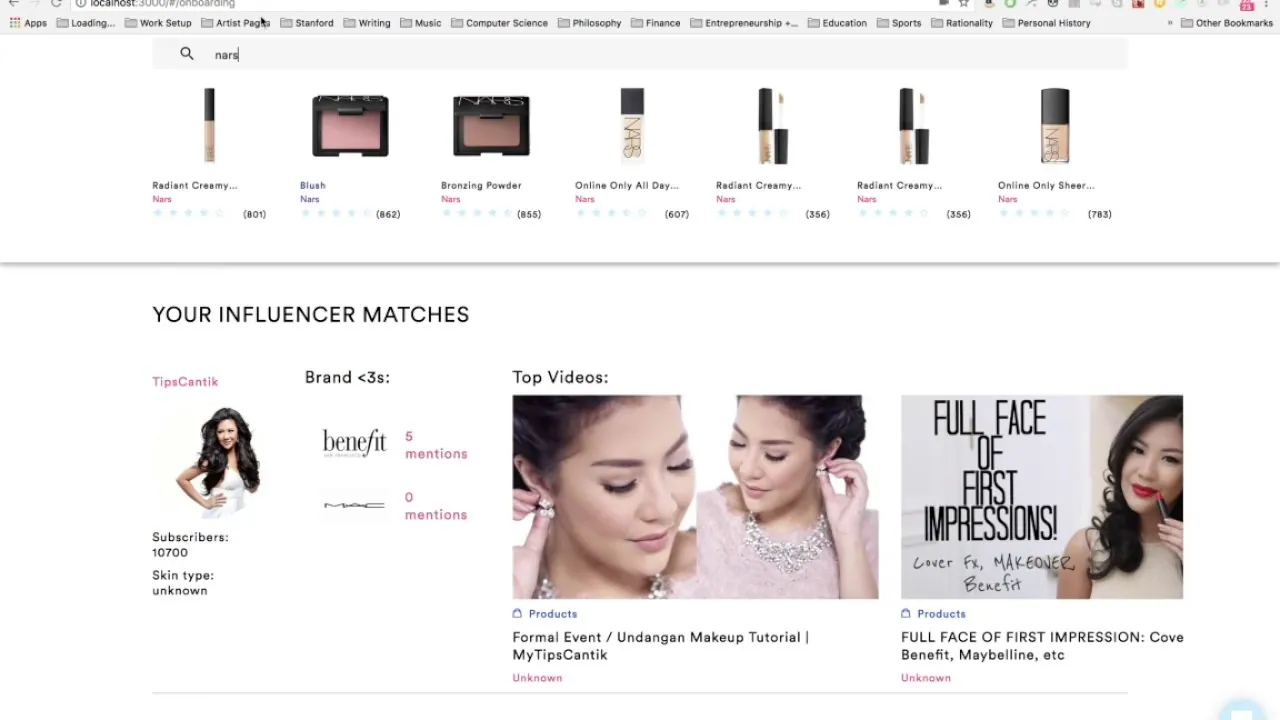Open the Blush product name link
1280x720 pixels.
[312, 185]
